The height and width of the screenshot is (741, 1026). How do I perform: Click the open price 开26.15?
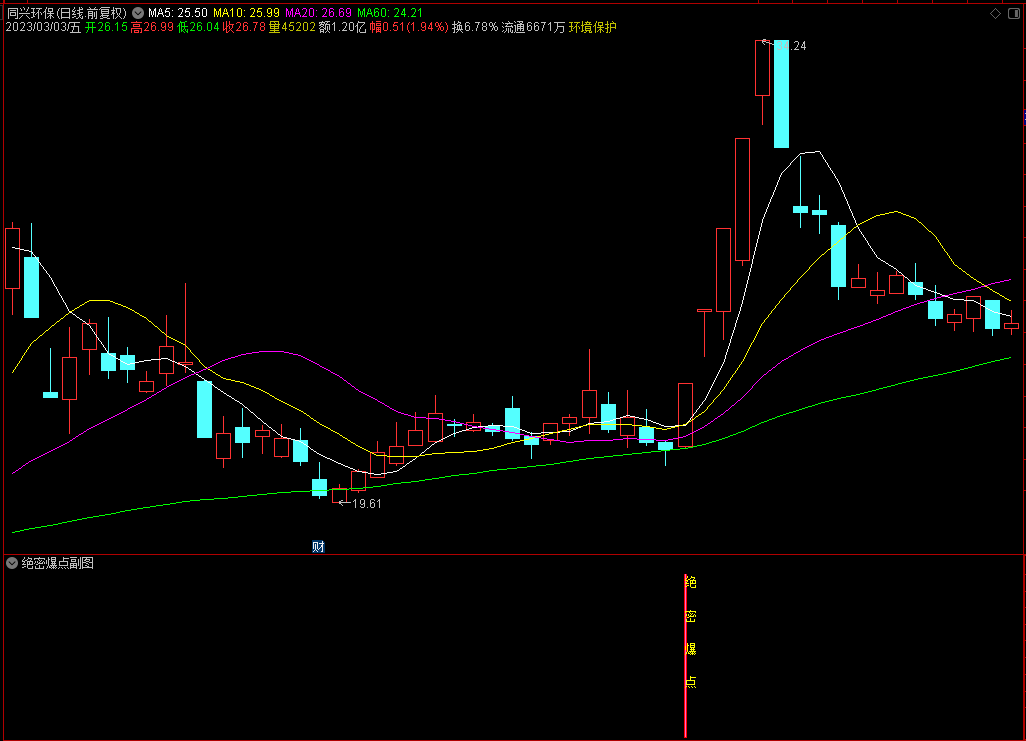106,27
